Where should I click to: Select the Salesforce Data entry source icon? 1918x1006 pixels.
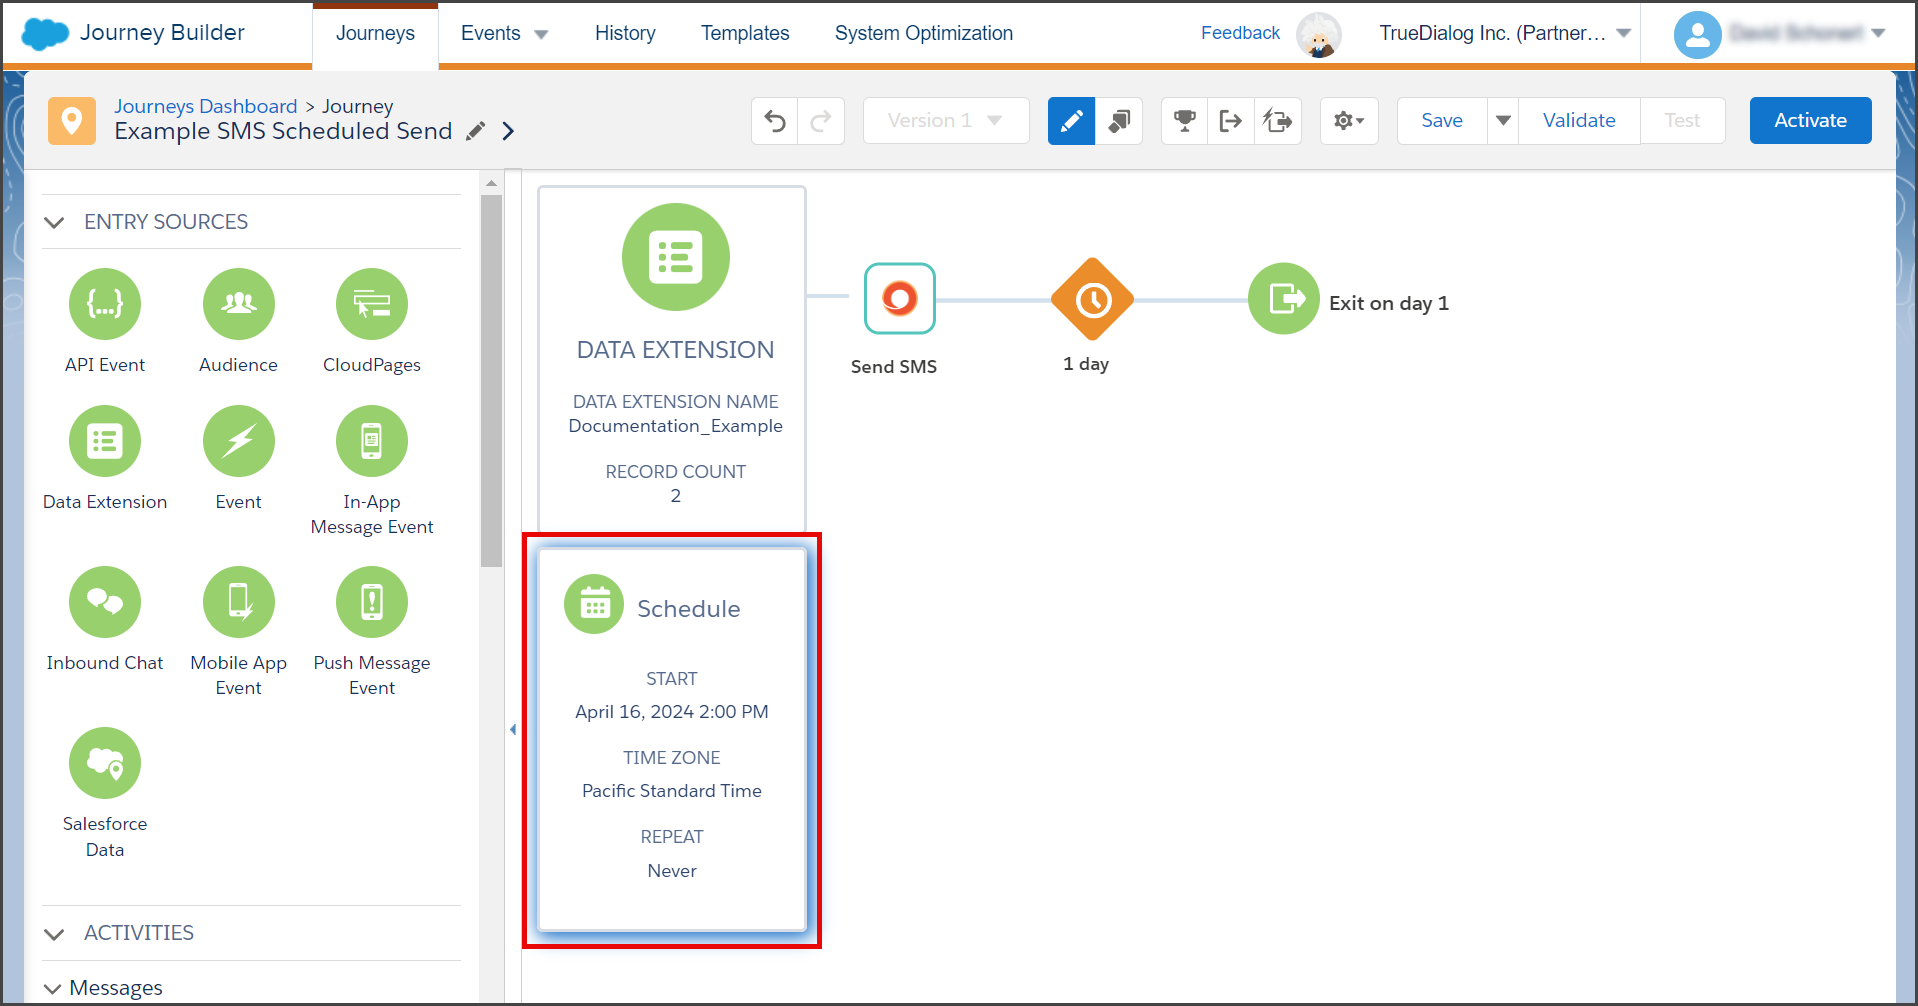[x=105, y=763]
